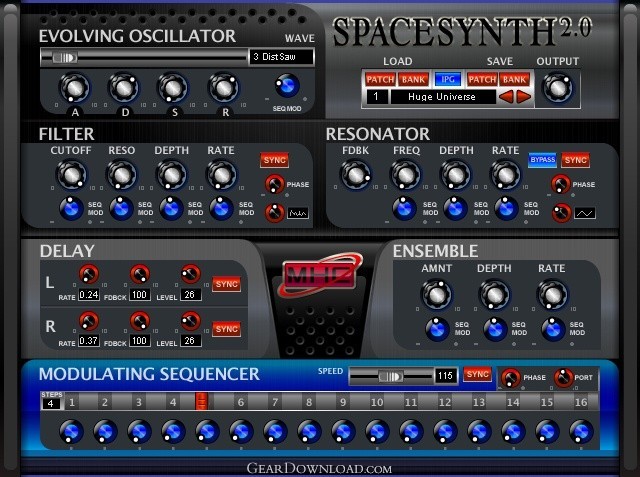Click the SAVE BANK button

click(514, 79)
